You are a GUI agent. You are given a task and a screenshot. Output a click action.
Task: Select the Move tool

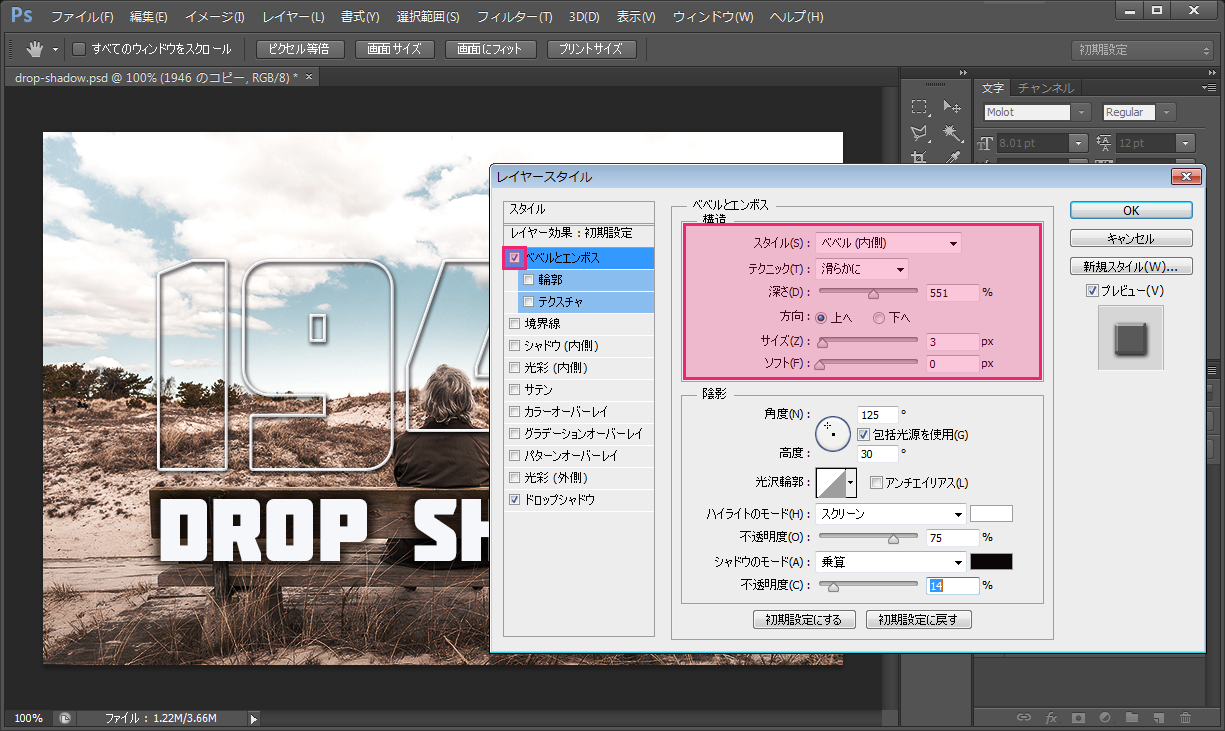tap(951, 108)
